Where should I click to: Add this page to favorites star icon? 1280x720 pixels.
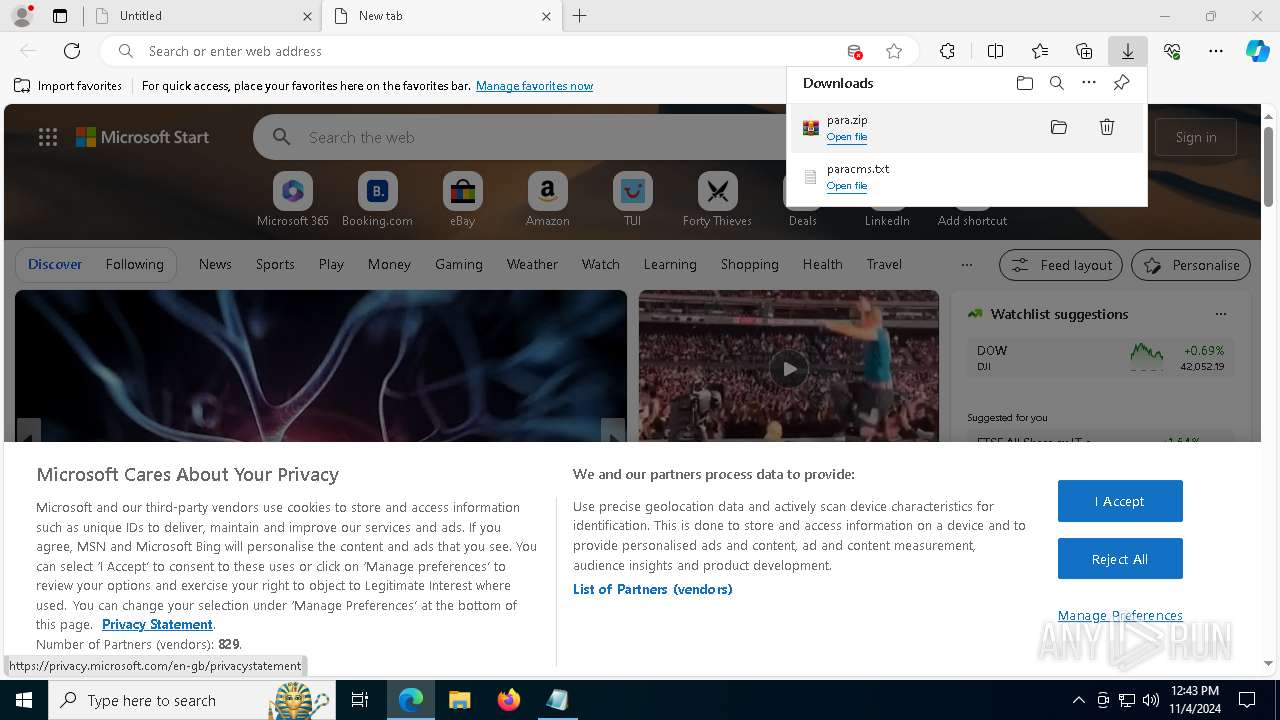coord(894,51)
